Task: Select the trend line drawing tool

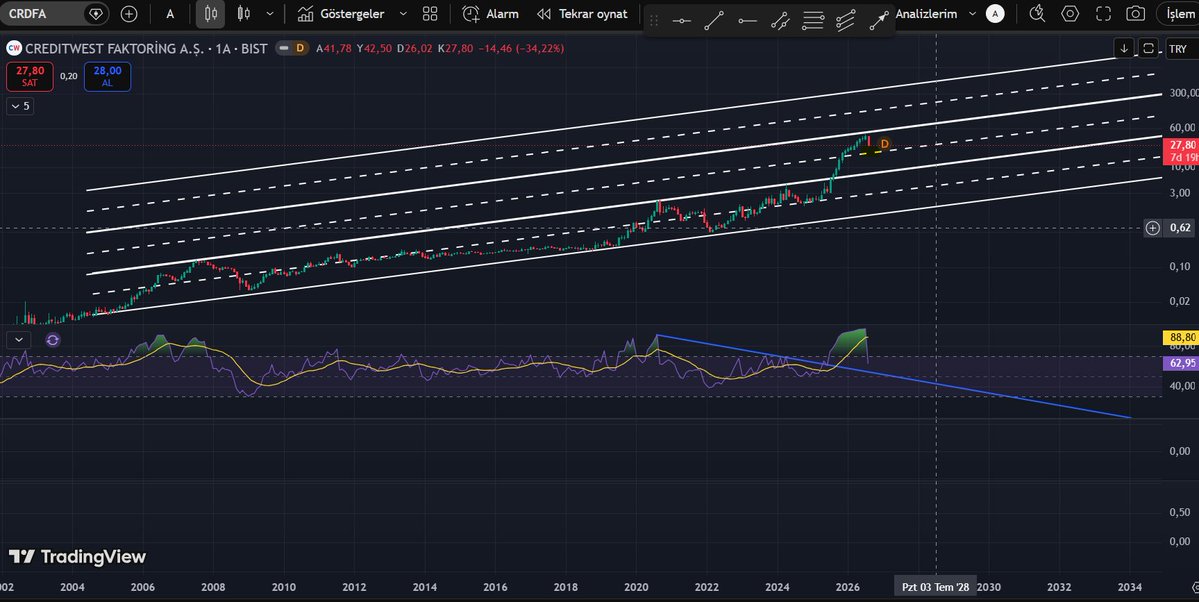Action: 714,21
